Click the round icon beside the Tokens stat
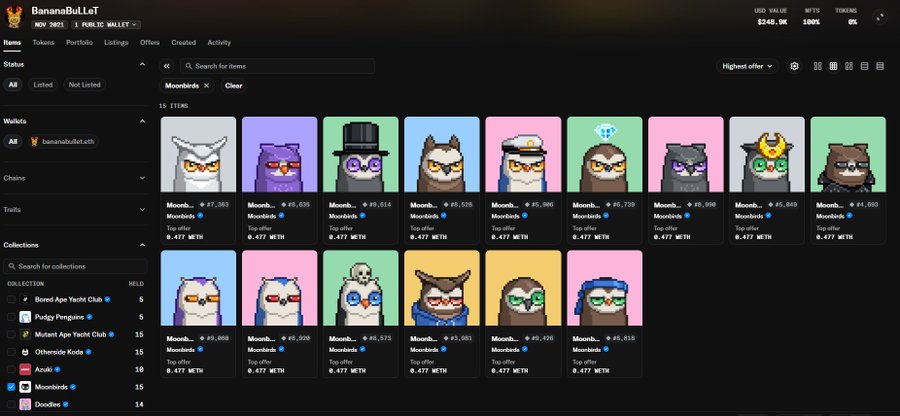The image size is (900, 416). click(x=880, y=17)
